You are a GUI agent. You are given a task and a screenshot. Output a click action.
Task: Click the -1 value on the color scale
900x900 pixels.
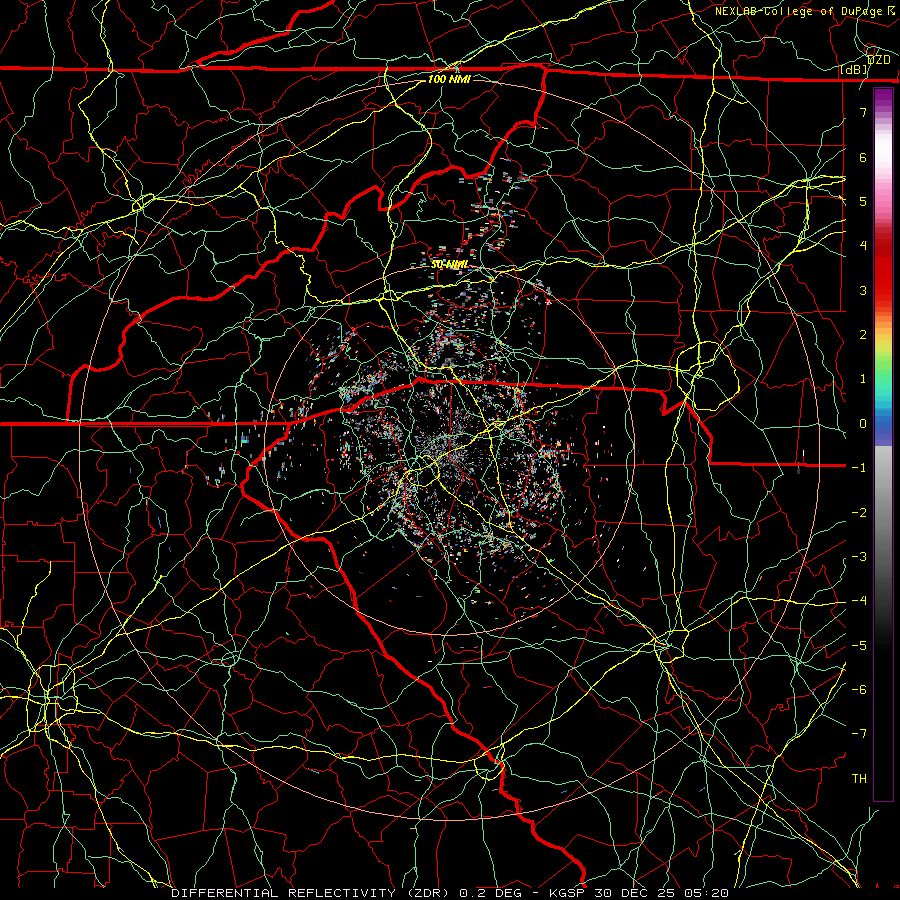click(x=859, y=468)
